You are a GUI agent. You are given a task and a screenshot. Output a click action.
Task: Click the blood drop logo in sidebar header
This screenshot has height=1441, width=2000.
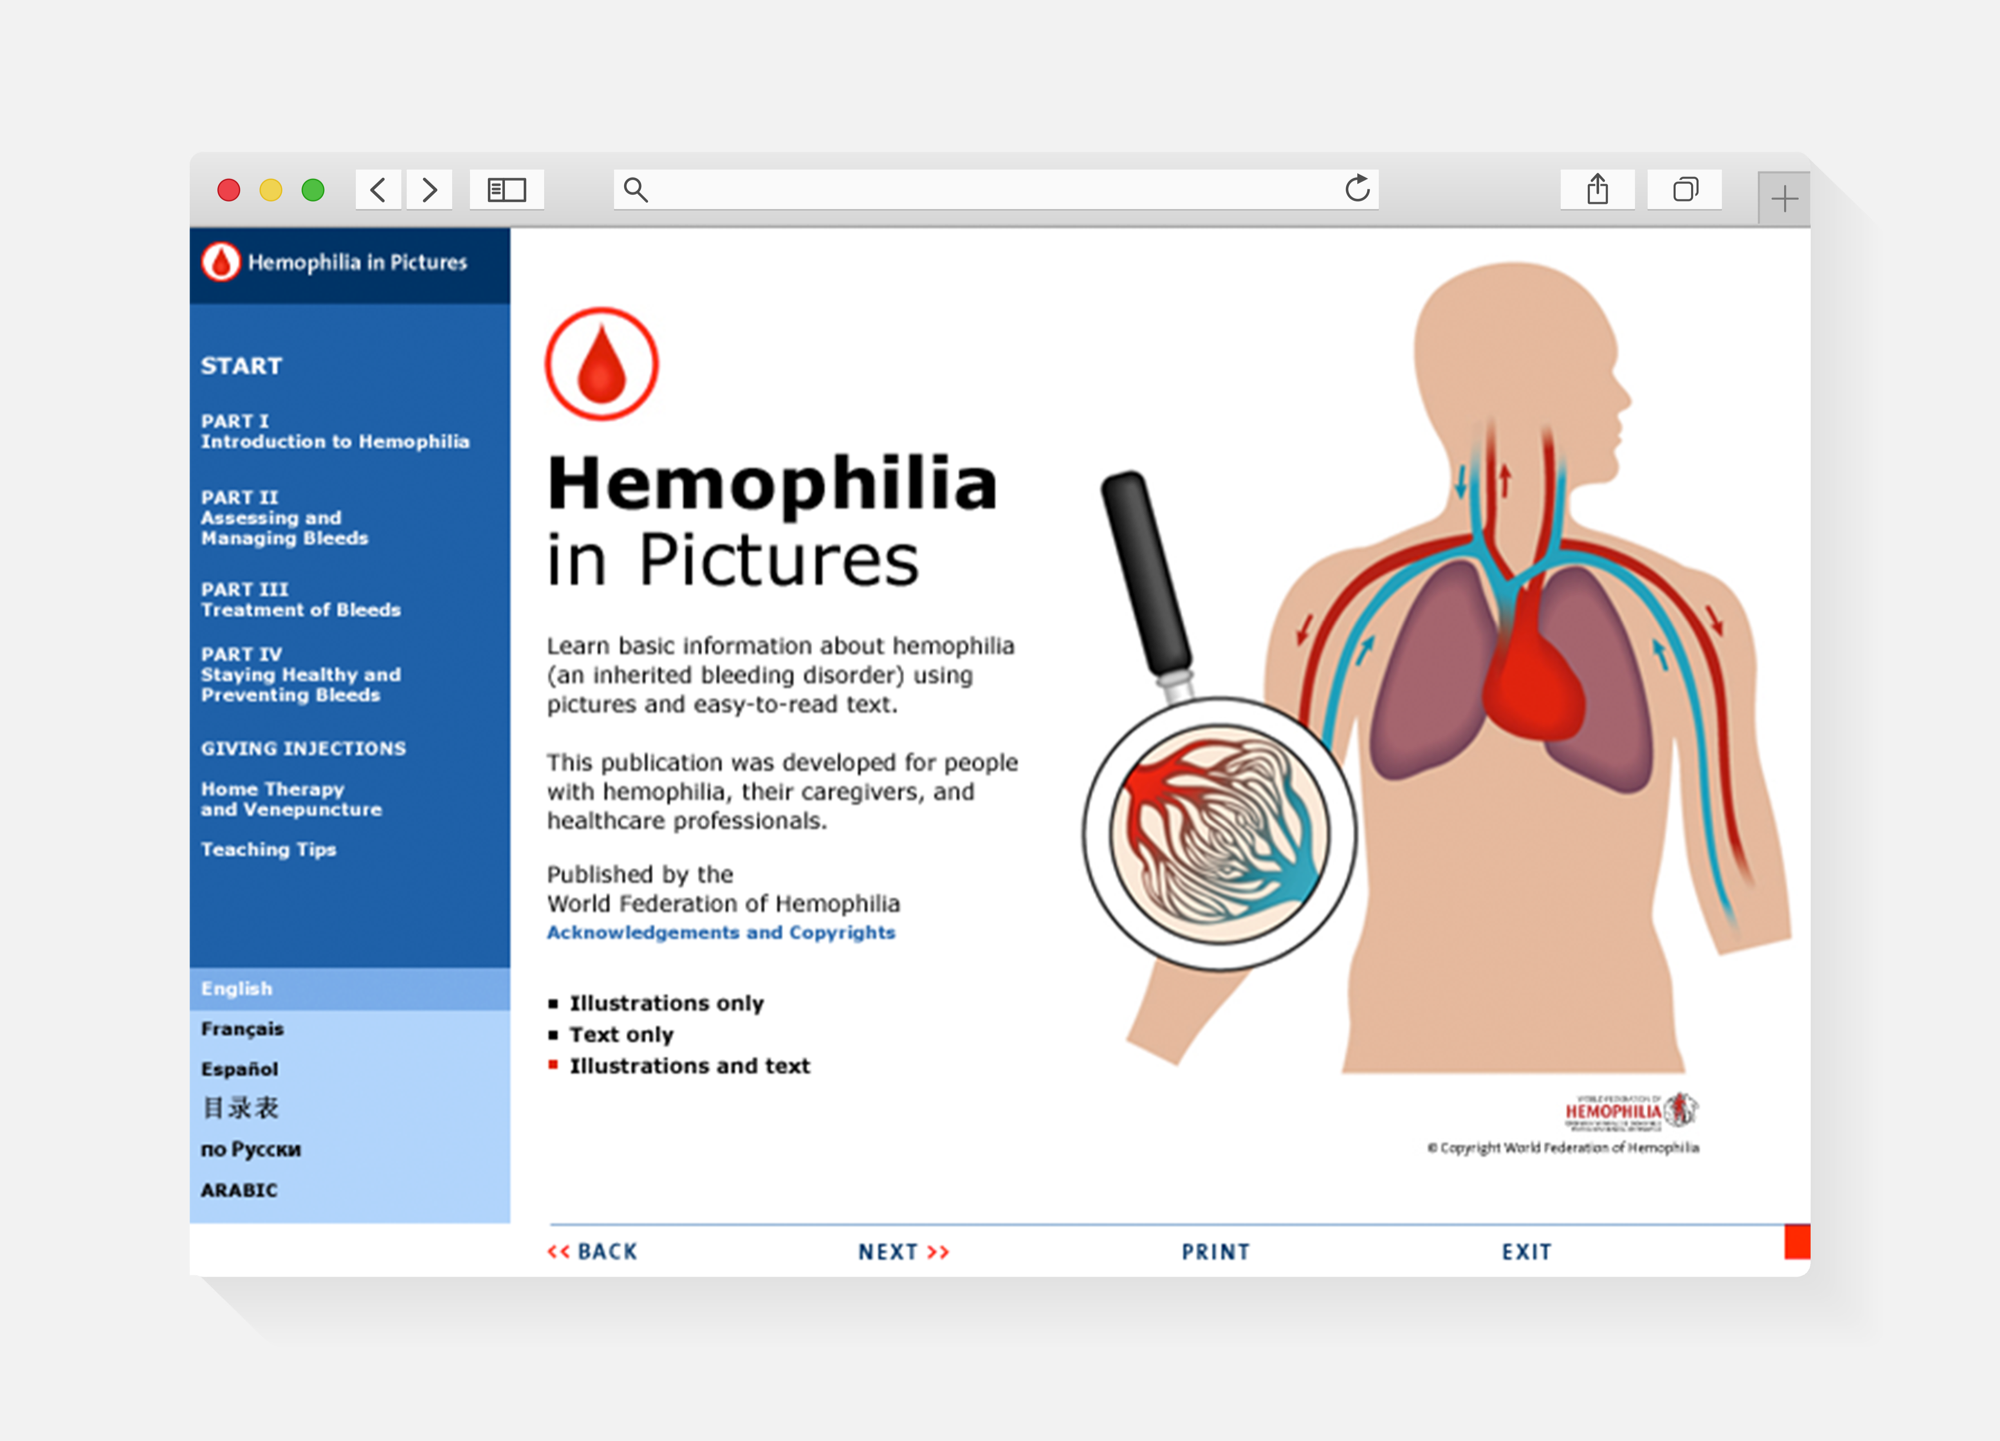[221, 262]
